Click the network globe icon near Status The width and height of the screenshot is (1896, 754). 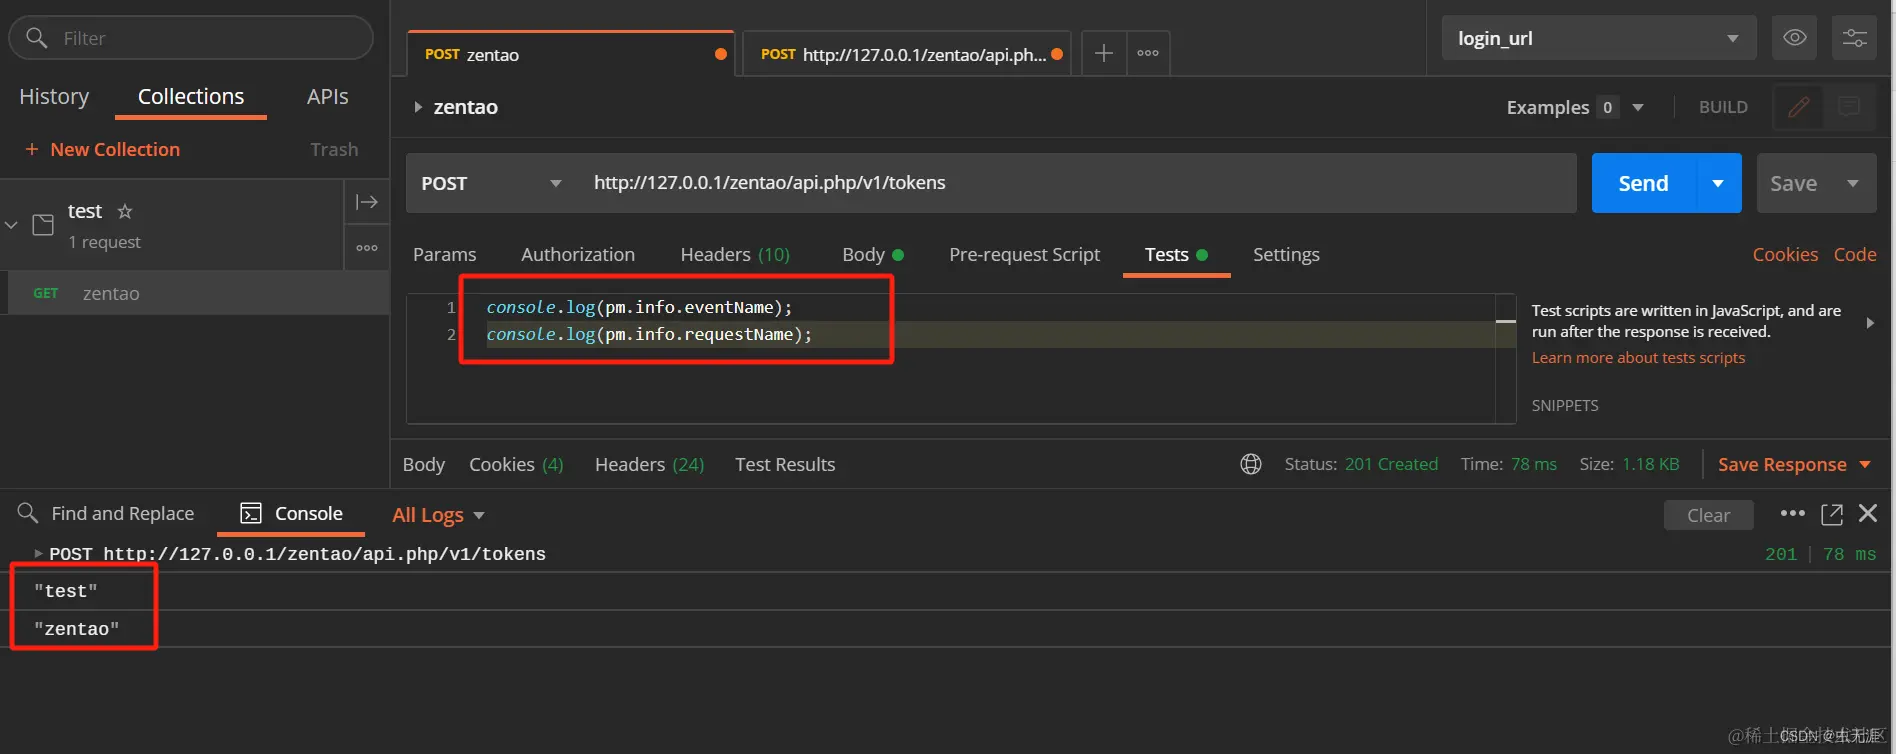pyautogui.click(x=1251, y=464)
